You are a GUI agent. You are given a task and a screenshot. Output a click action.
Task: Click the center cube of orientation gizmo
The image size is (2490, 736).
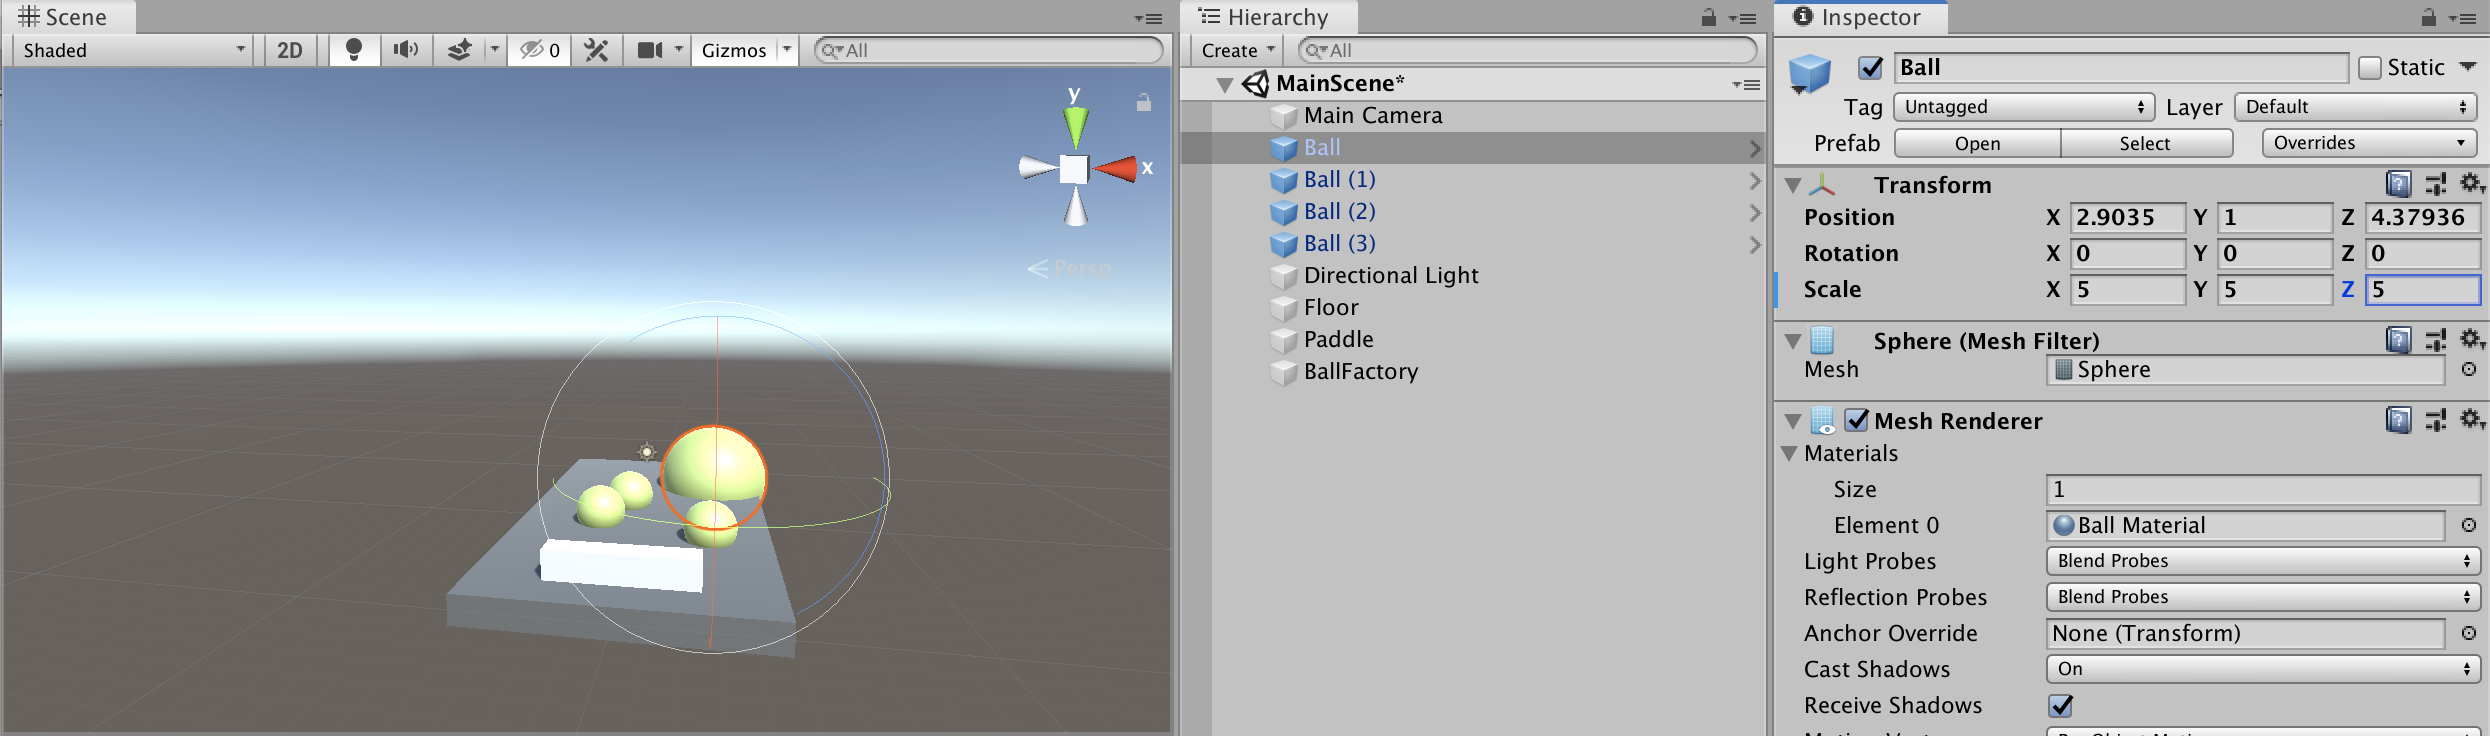tap(1074, 169)
